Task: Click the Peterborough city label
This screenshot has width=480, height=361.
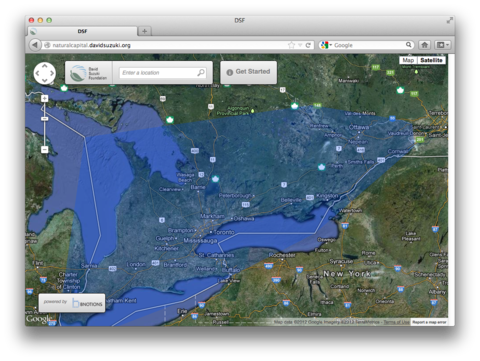Action: [235, 196]
